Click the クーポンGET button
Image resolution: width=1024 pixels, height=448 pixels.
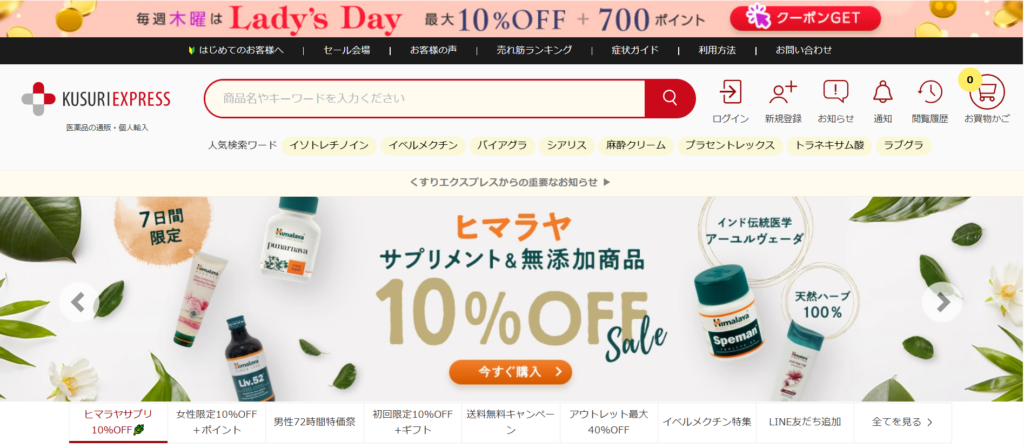(x=805, y=18)
